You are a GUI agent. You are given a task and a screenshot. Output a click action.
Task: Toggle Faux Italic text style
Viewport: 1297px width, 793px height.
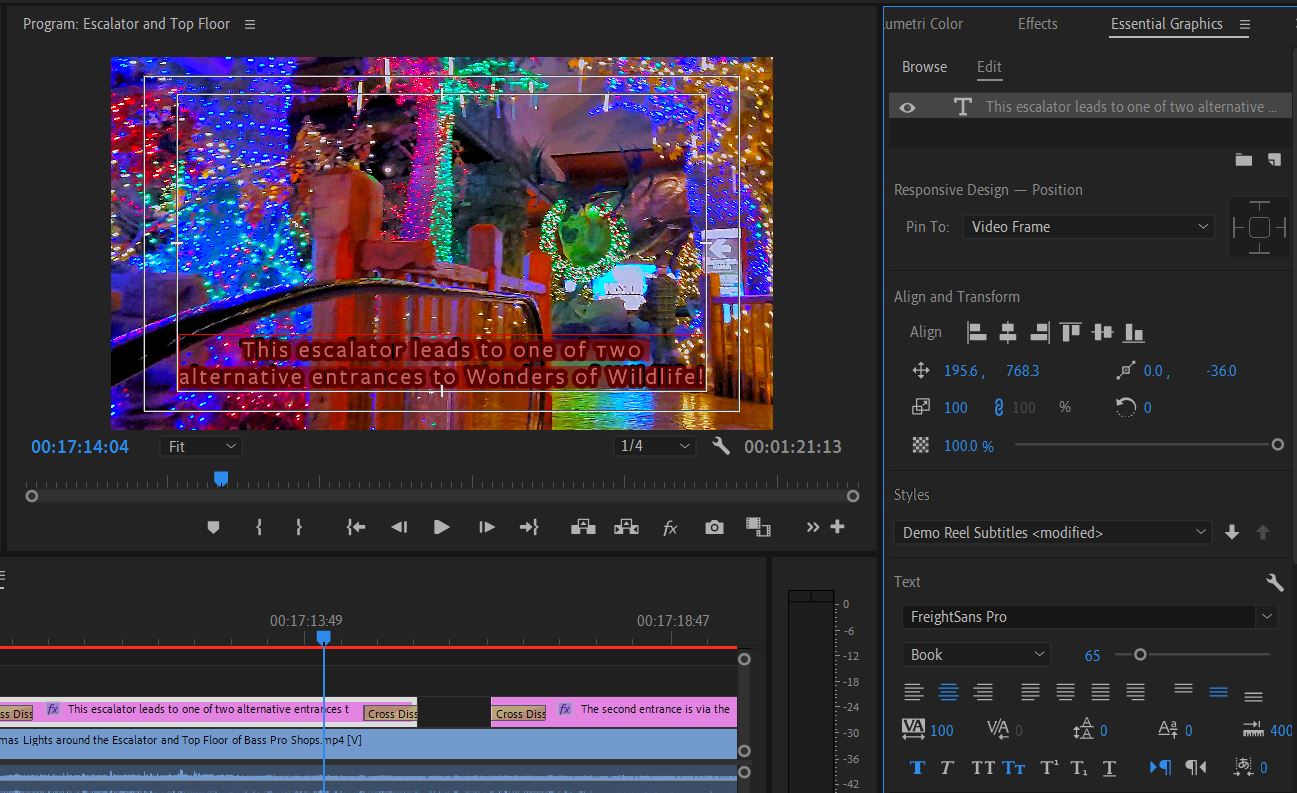tap(947, 768)
